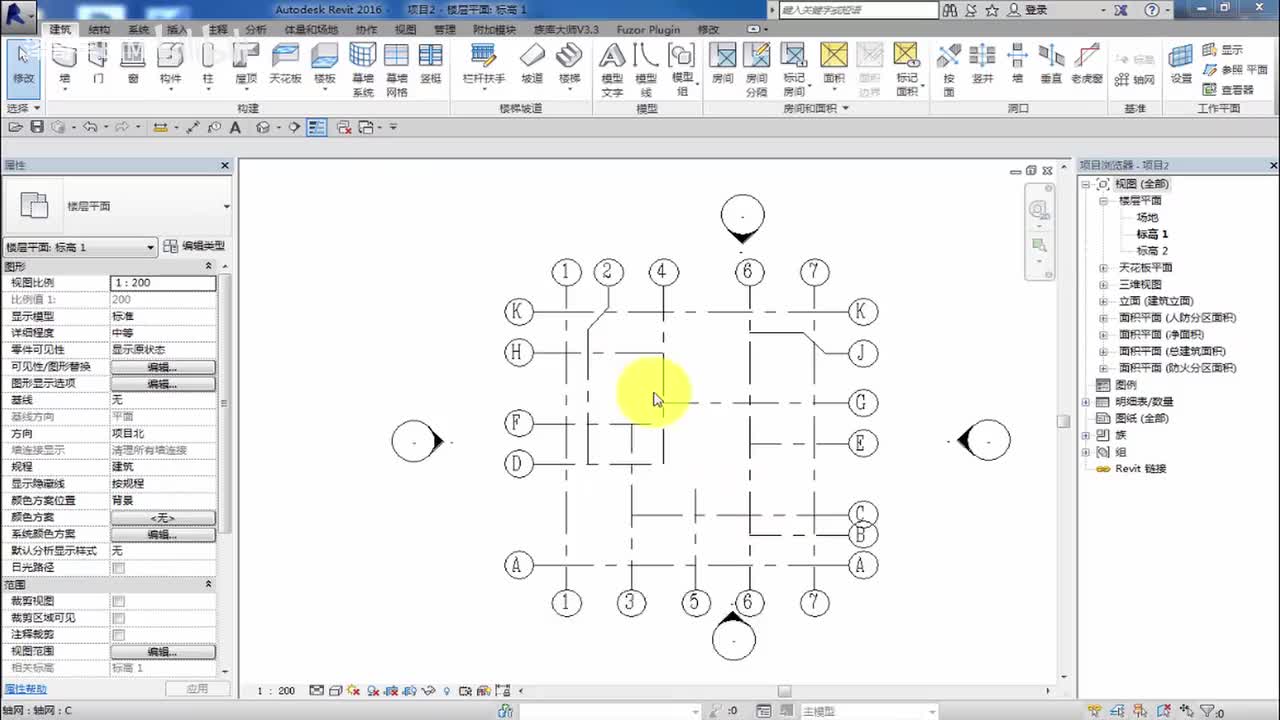
Task: Select the 坡道 ramp tool
Action: point(532,63)
